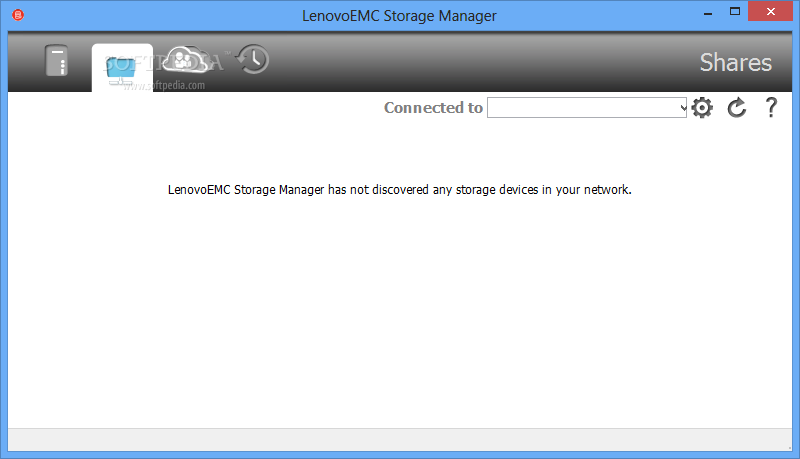The image size is (800, 459).
Task: Click inside the Connected to combo box
Action: 587,108
